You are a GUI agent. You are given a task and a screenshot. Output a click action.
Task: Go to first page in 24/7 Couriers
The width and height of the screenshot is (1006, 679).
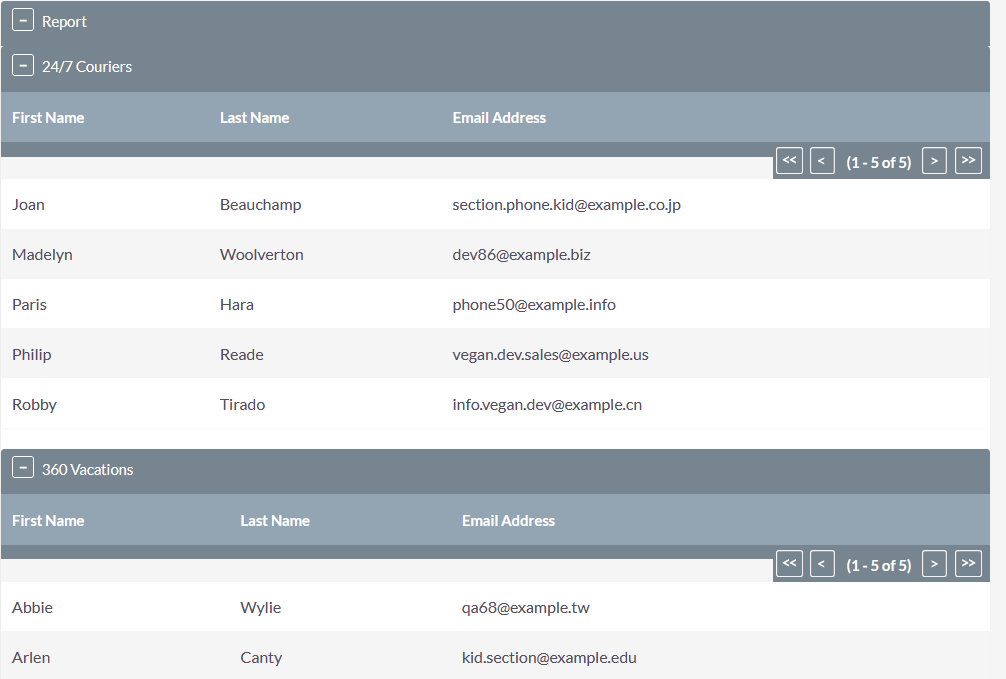(789, 161)
